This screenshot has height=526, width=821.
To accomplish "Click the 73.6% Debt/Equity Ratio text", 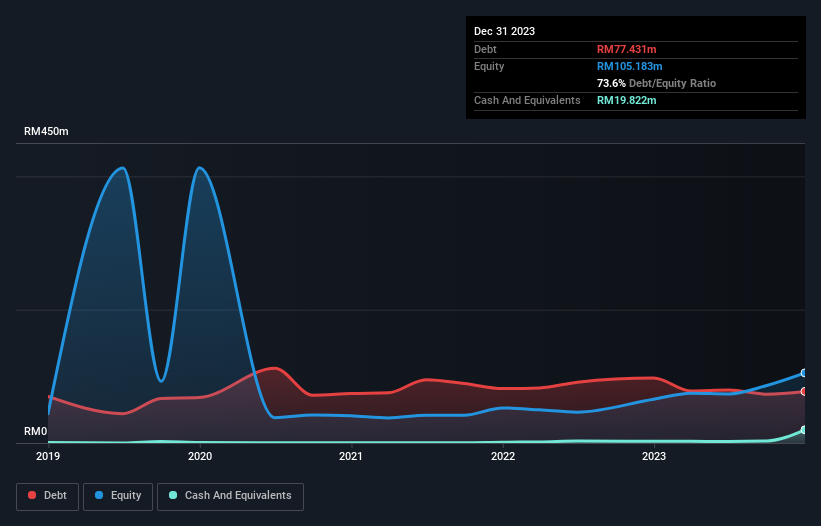I will (656, 83).
